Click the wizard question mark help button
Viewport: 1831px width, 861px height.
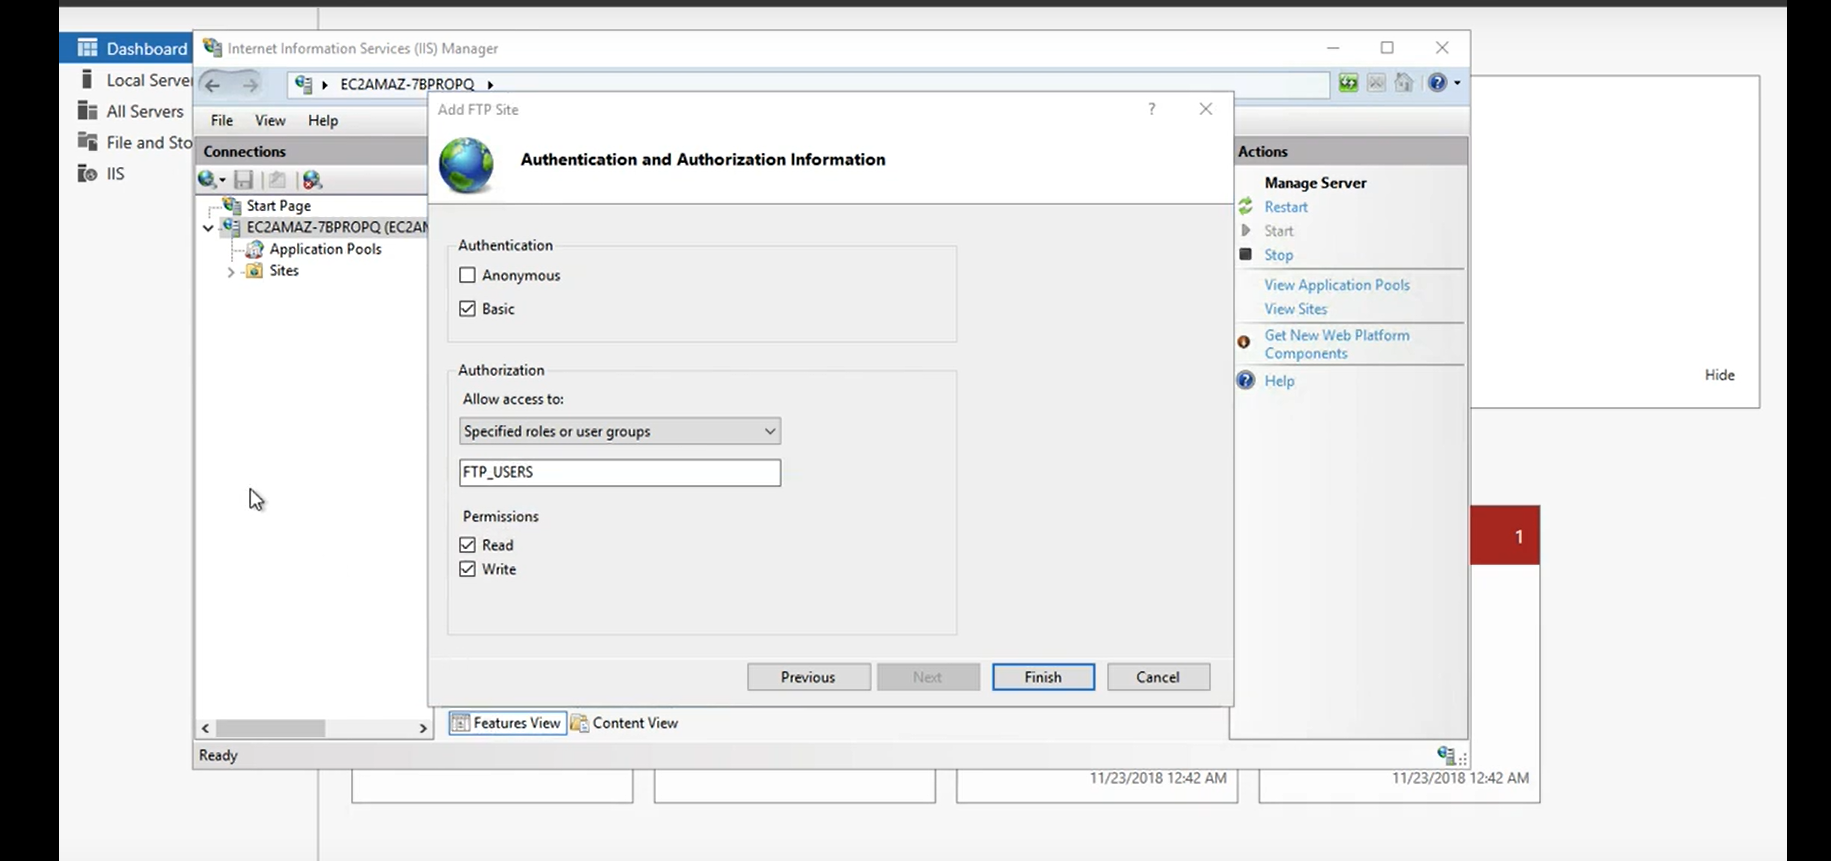1152,109
